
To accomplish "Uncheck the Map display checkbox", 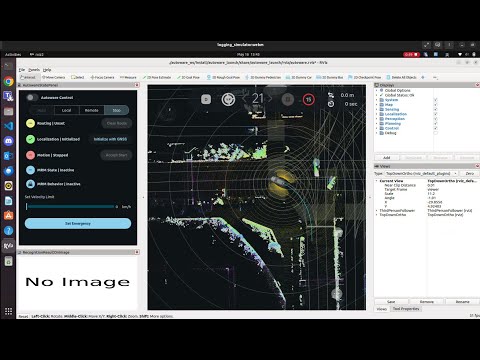I will 435,105.
